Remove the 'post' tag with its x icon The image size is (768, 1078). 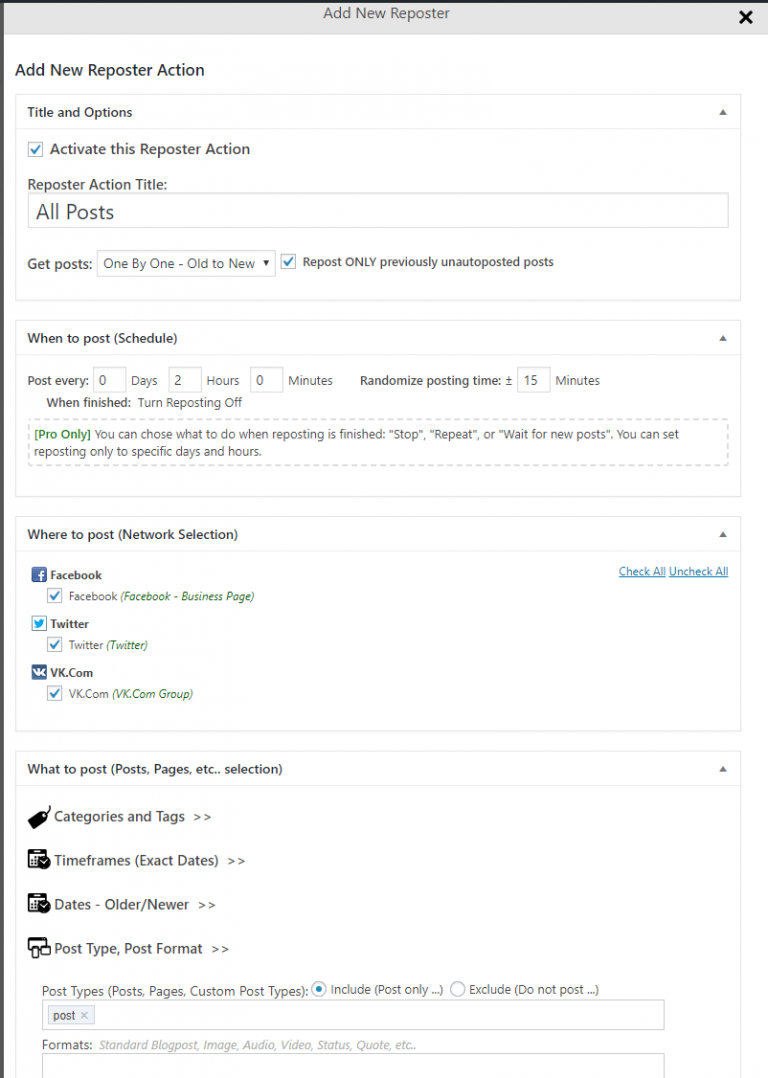[x=84, y=1015]
